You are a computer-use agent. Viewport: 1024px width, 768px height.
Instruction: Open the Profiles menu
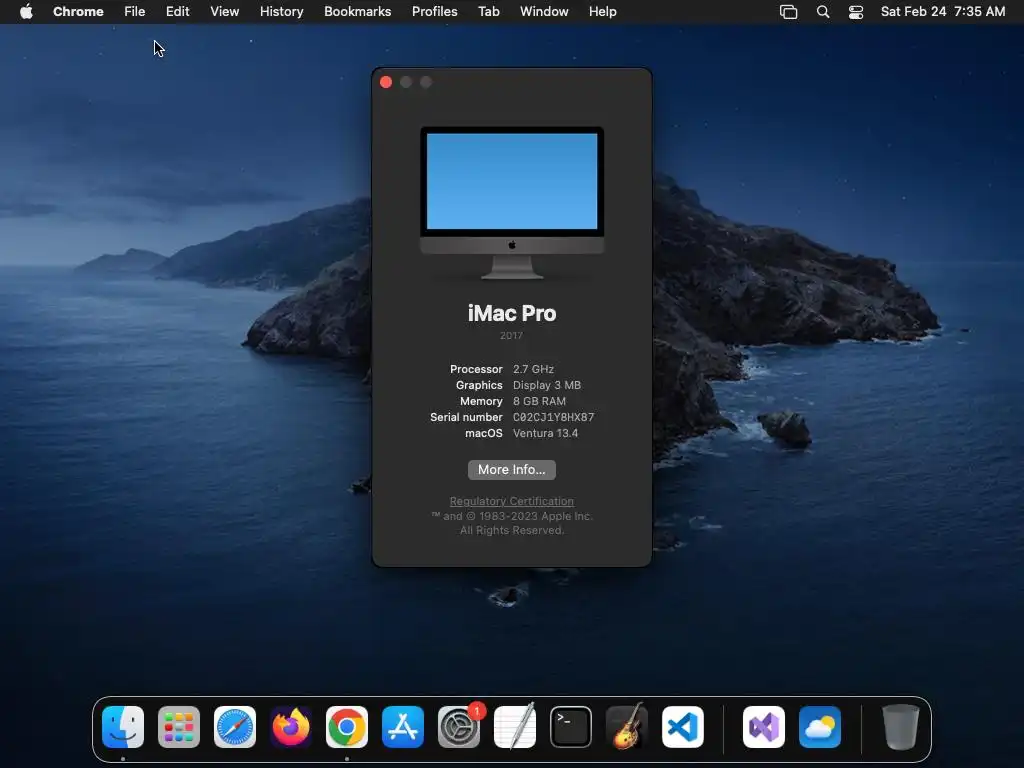[434, 12]
